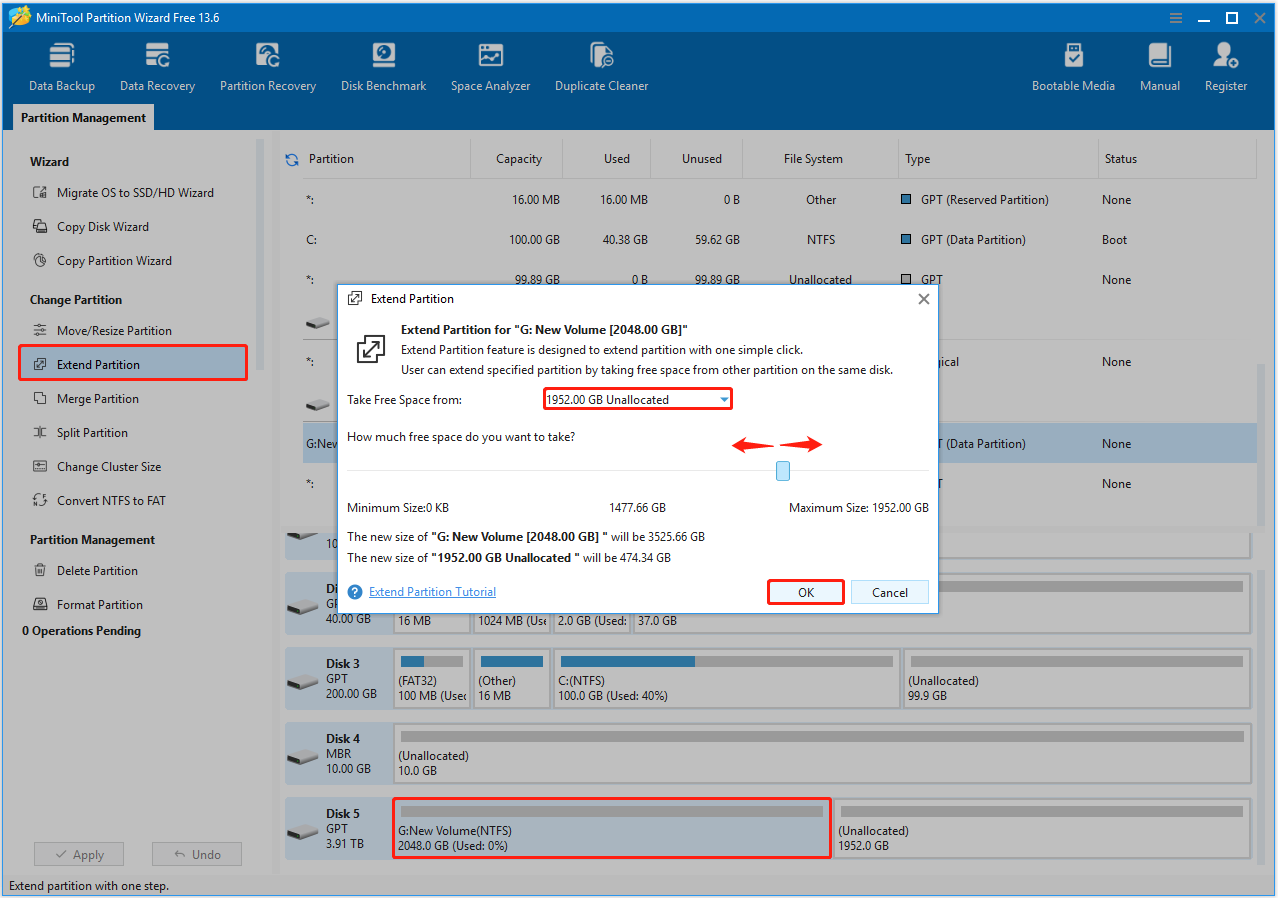Viewport: 1278px width, 898px height.
Task: Switch to the Partition Management tab
Action: [x=82, y=117]
